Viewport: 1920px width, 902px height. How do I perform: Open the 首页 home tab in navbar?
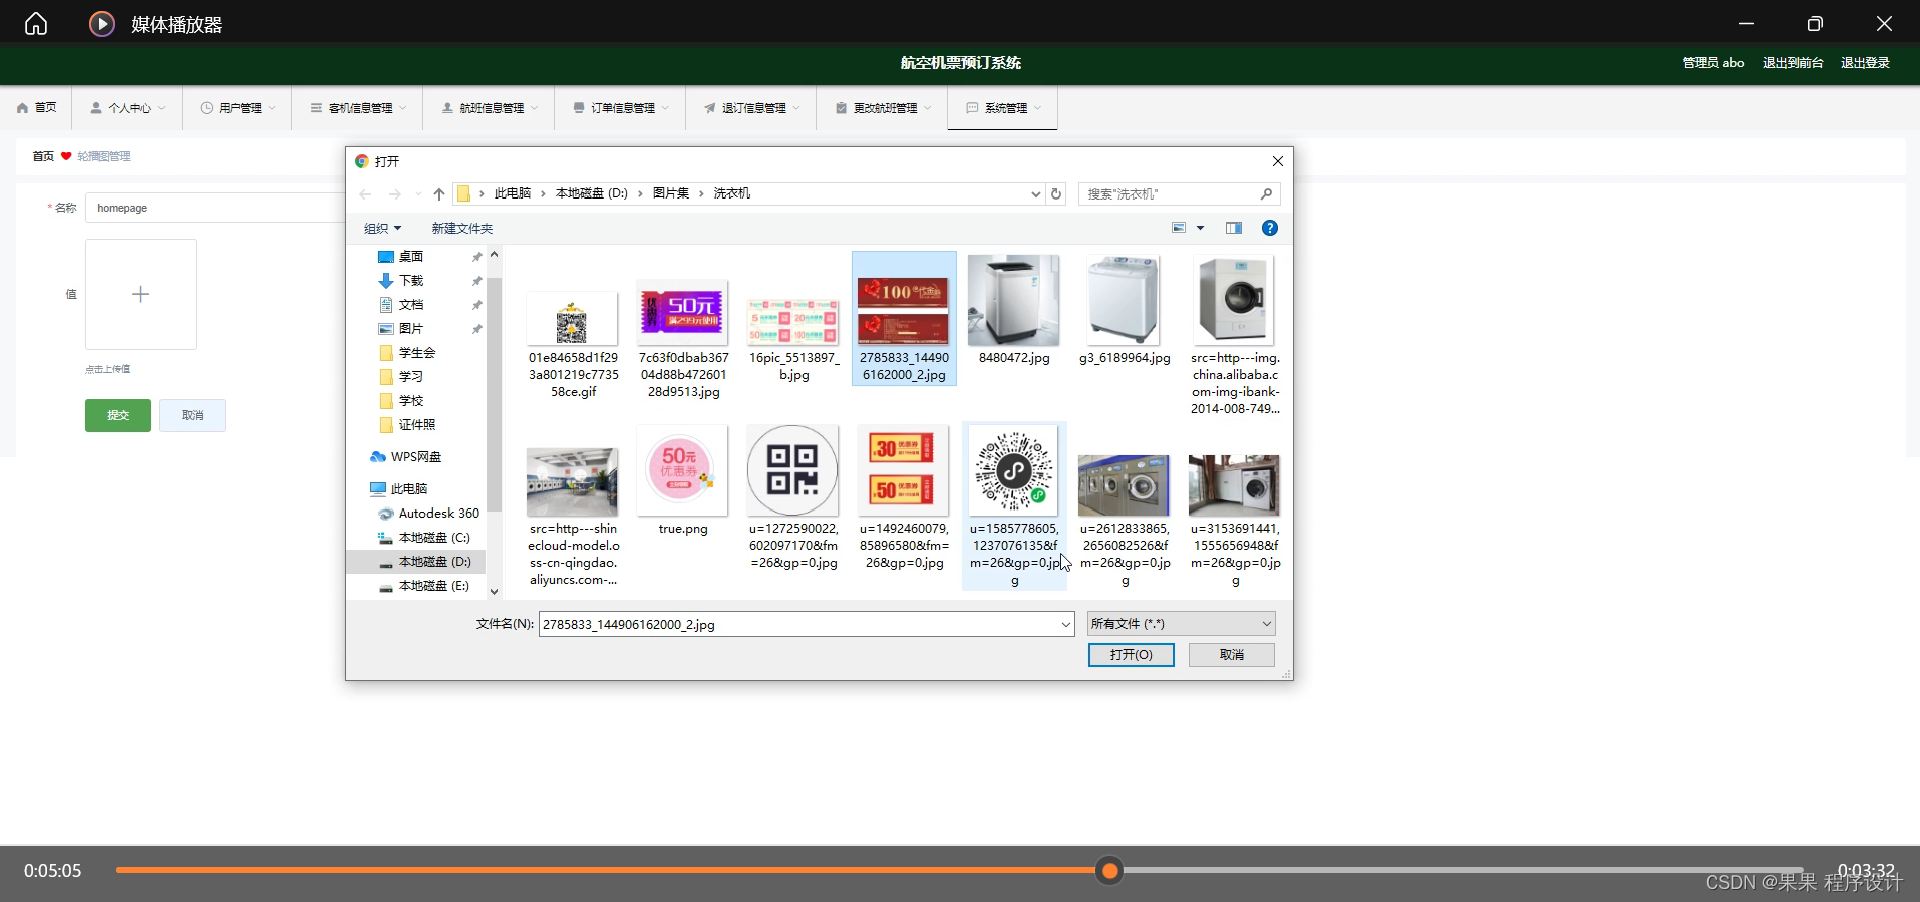pyautogui.click(x=37, y=108)
